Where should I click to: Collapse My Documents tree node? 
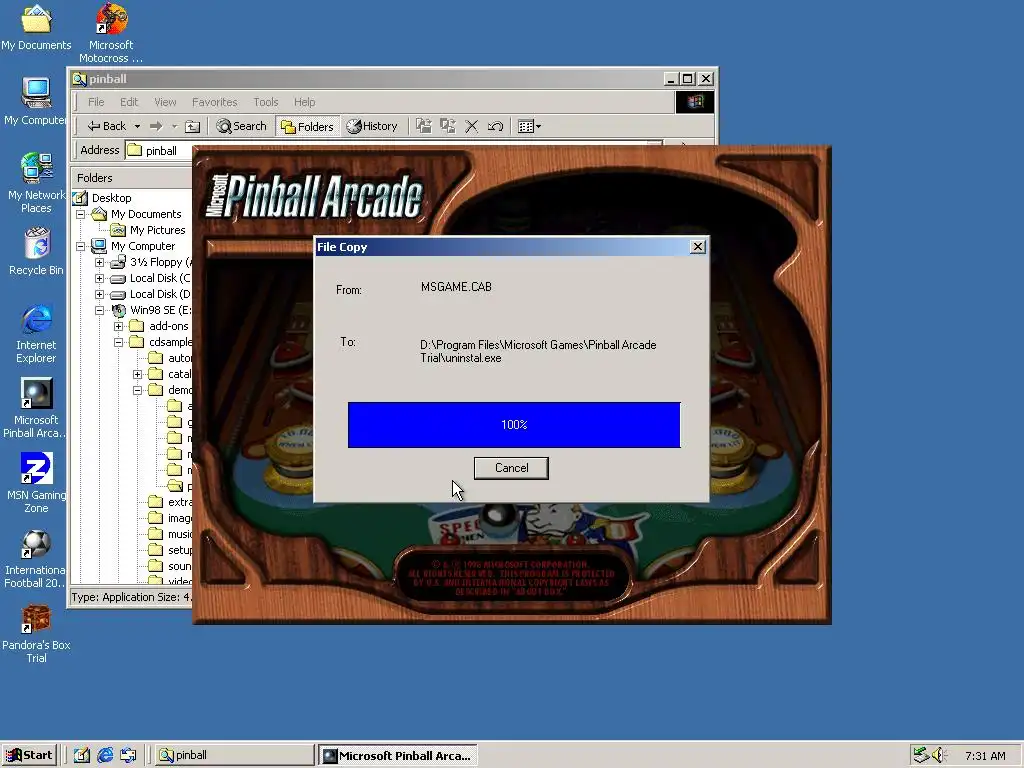click(81, 214)
